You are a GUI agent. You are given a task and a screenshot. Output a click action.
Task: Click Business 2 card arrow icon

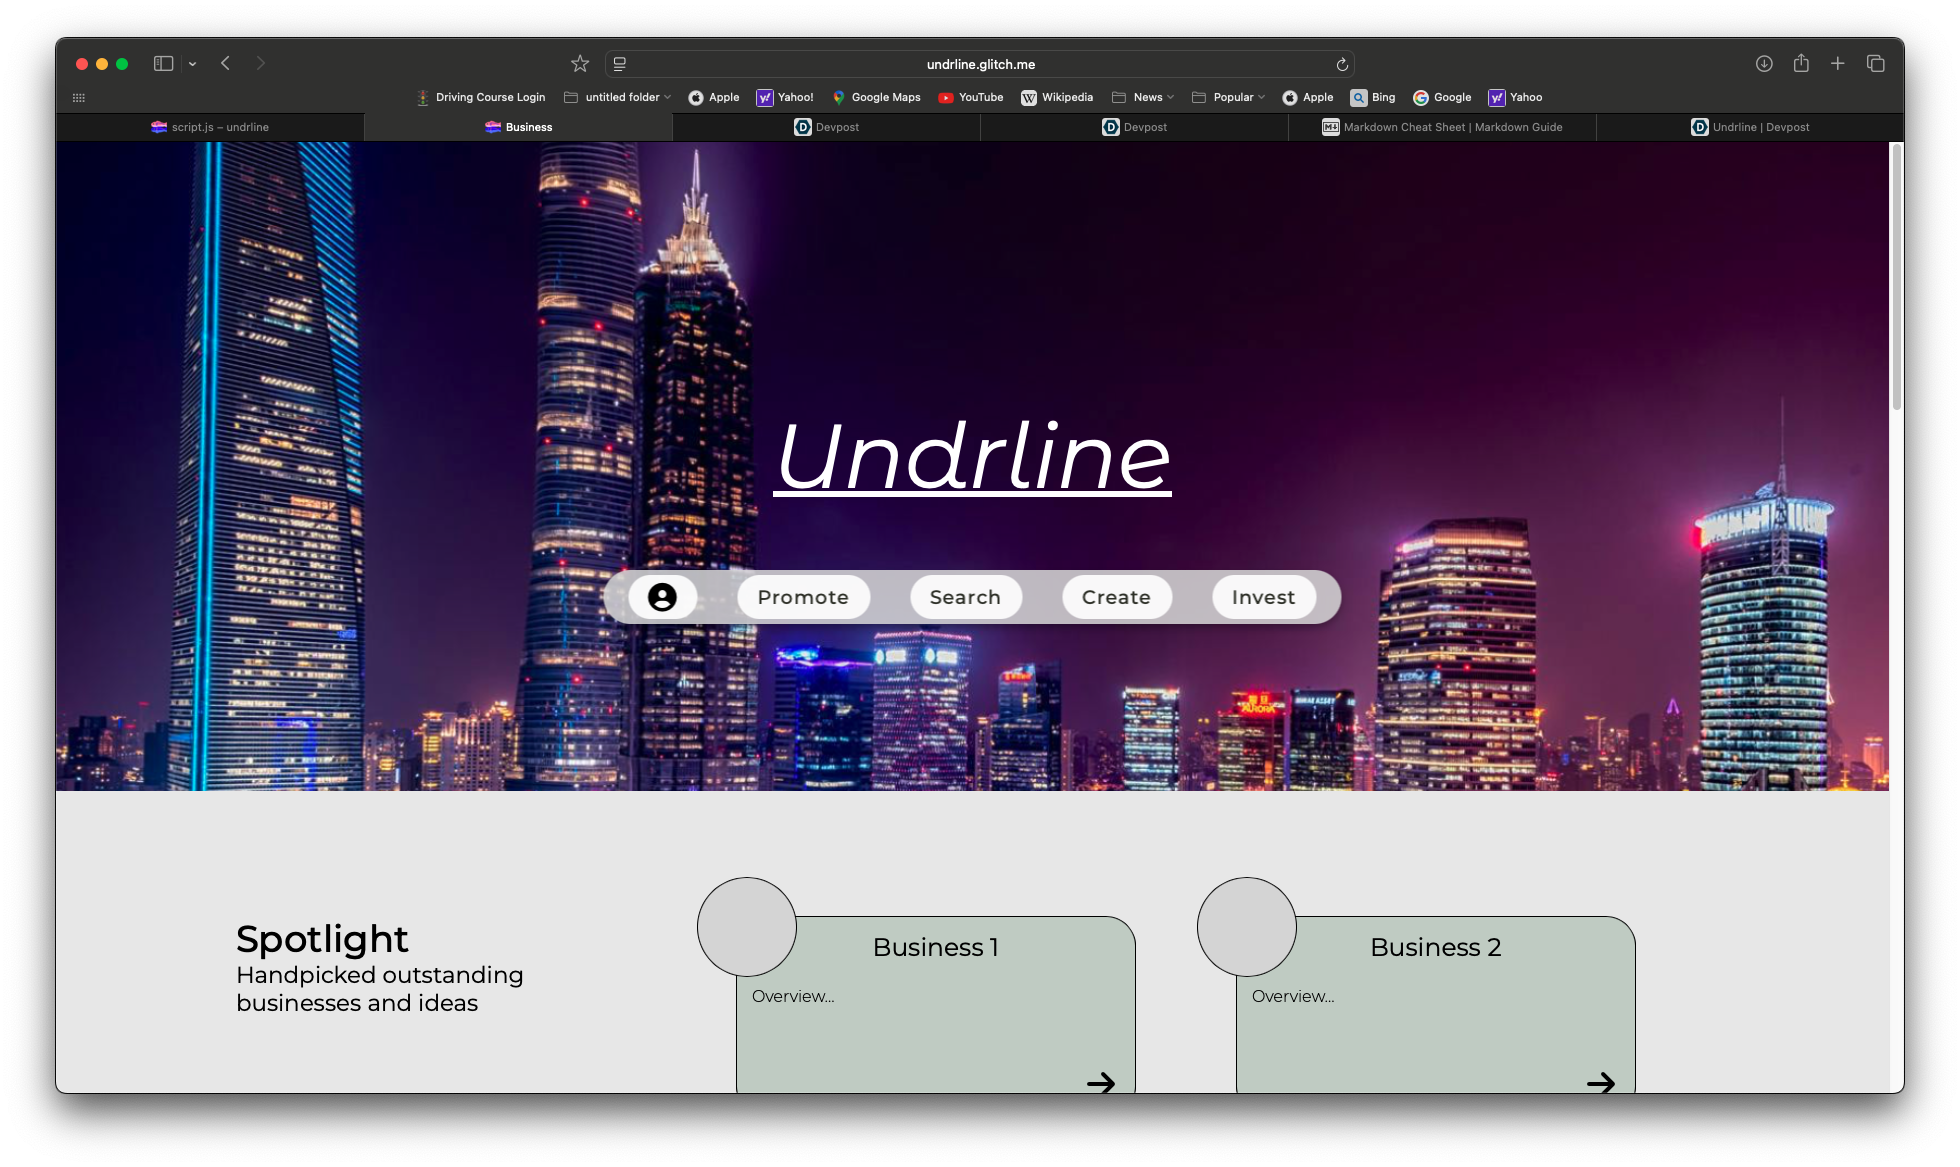point(1601,1082)
